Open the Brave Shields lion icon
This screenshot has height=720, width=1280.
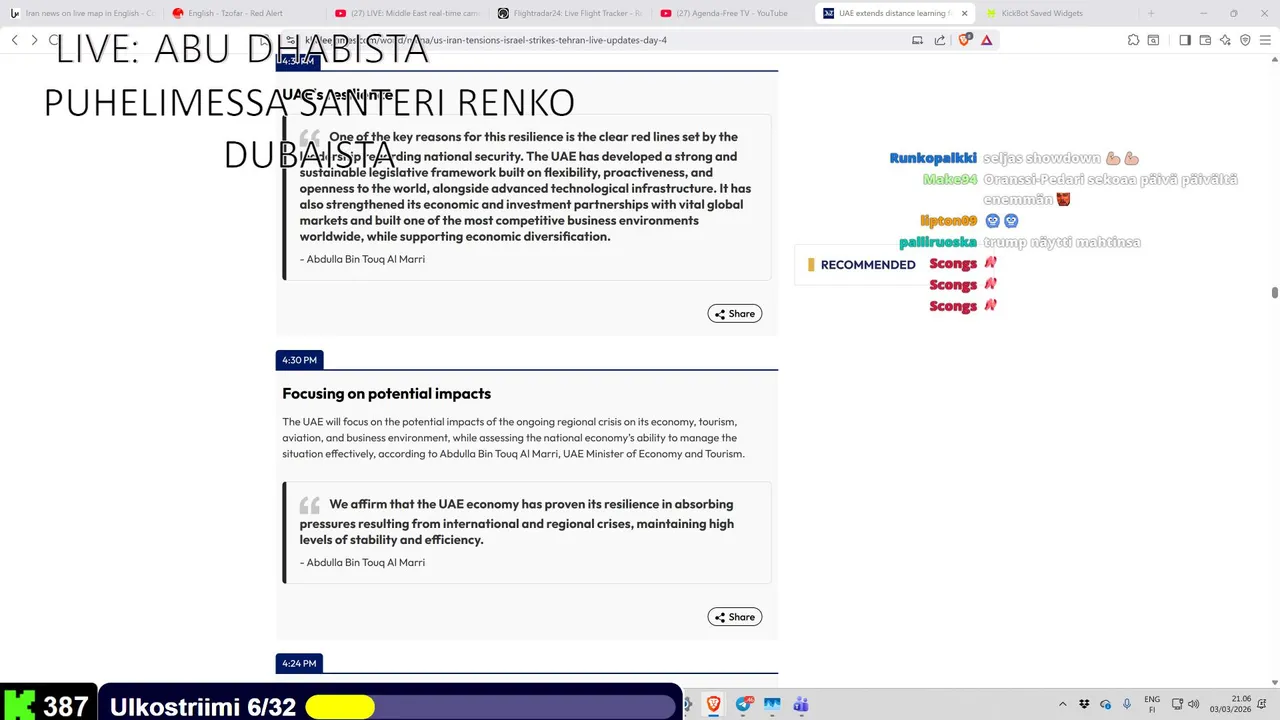[965, 40]
